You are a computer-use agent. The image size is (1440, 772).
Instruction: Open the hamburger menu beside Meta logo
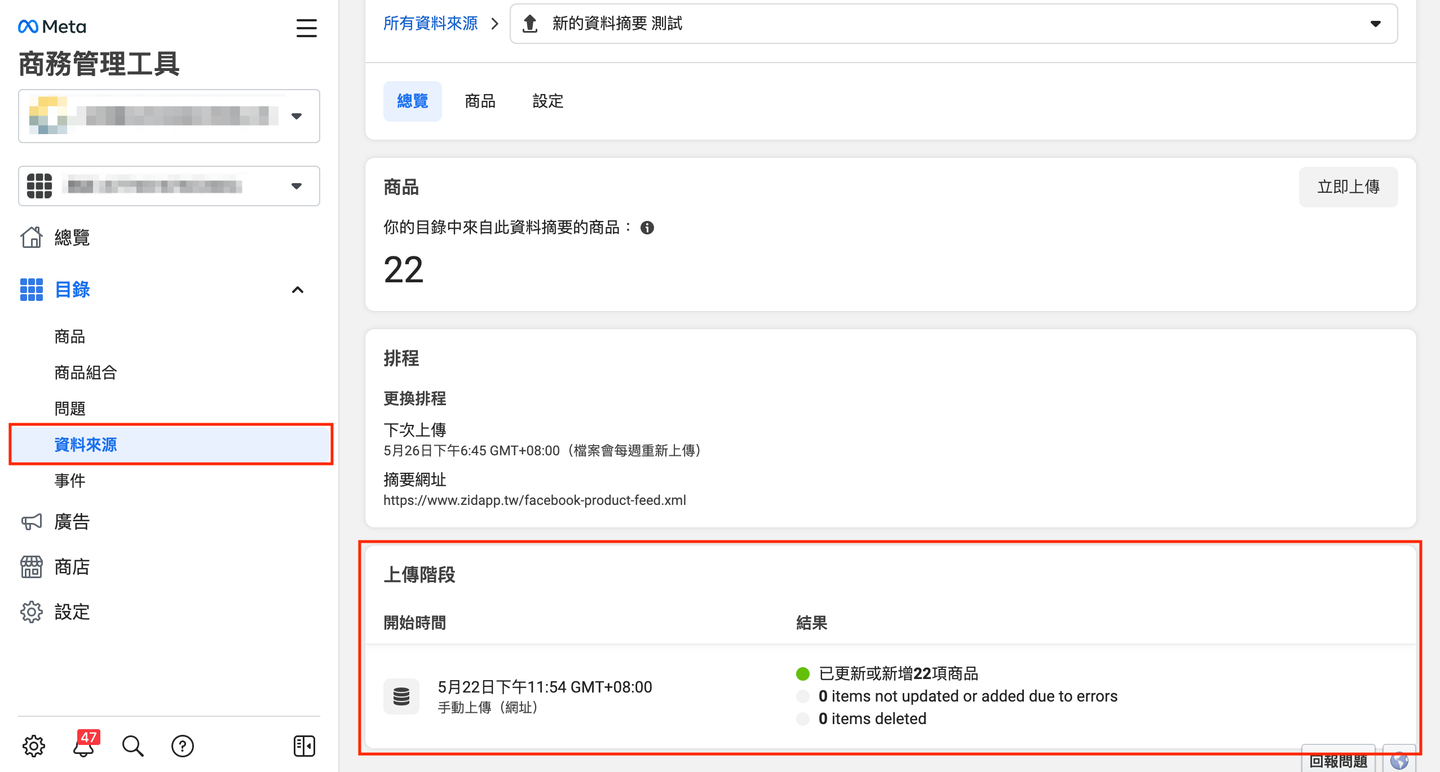pos(306,28)
